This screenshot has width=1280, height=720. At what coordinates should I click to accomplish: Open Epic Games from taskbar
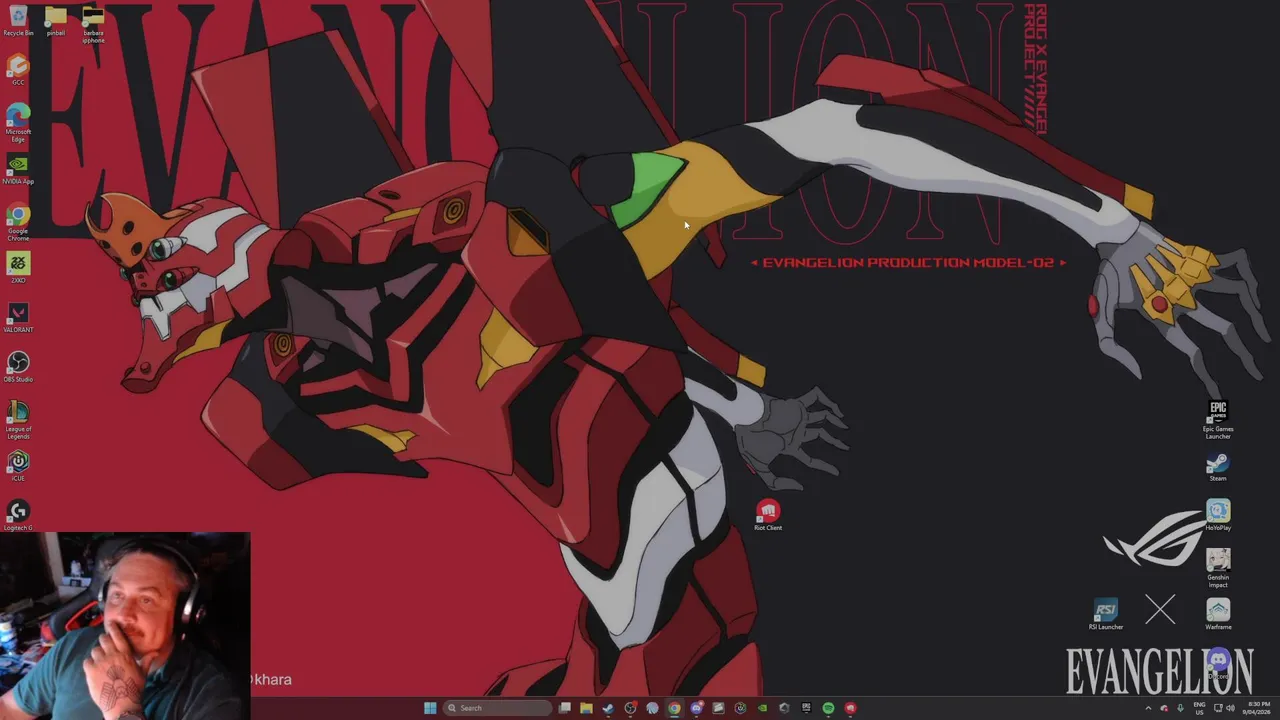[x=806, y=708]
